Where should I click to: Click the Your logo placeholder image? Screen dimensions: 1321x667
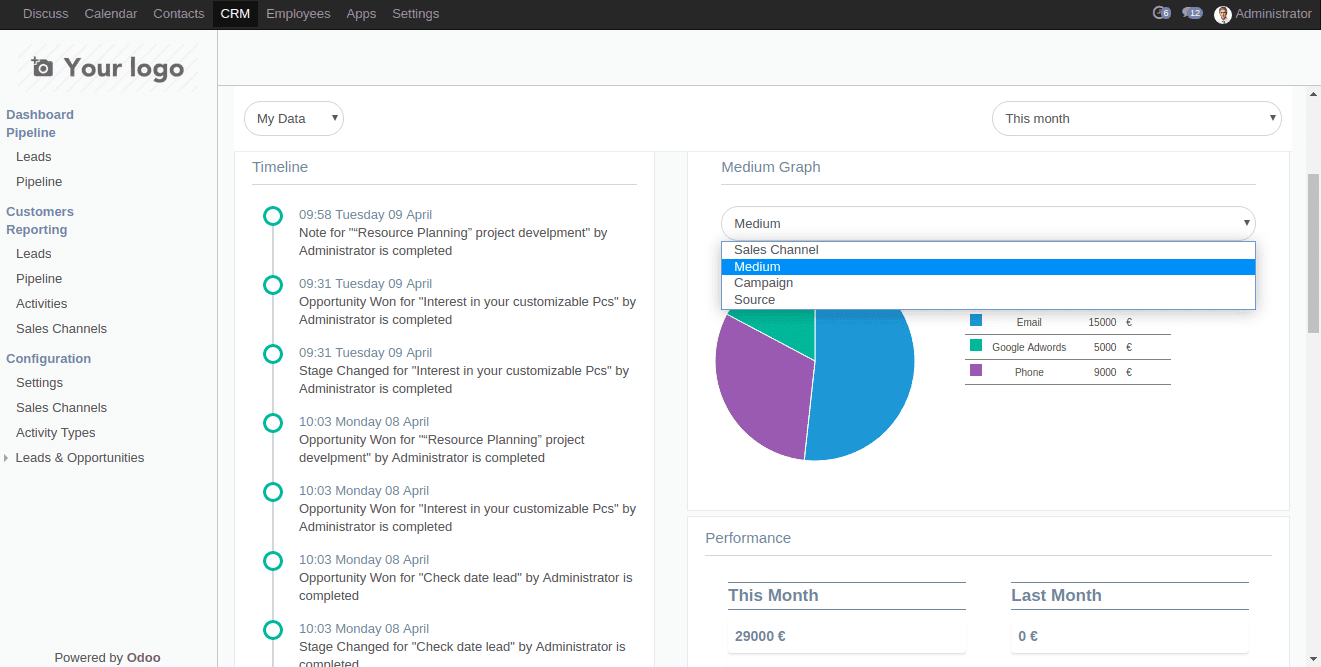coord(108,67)
